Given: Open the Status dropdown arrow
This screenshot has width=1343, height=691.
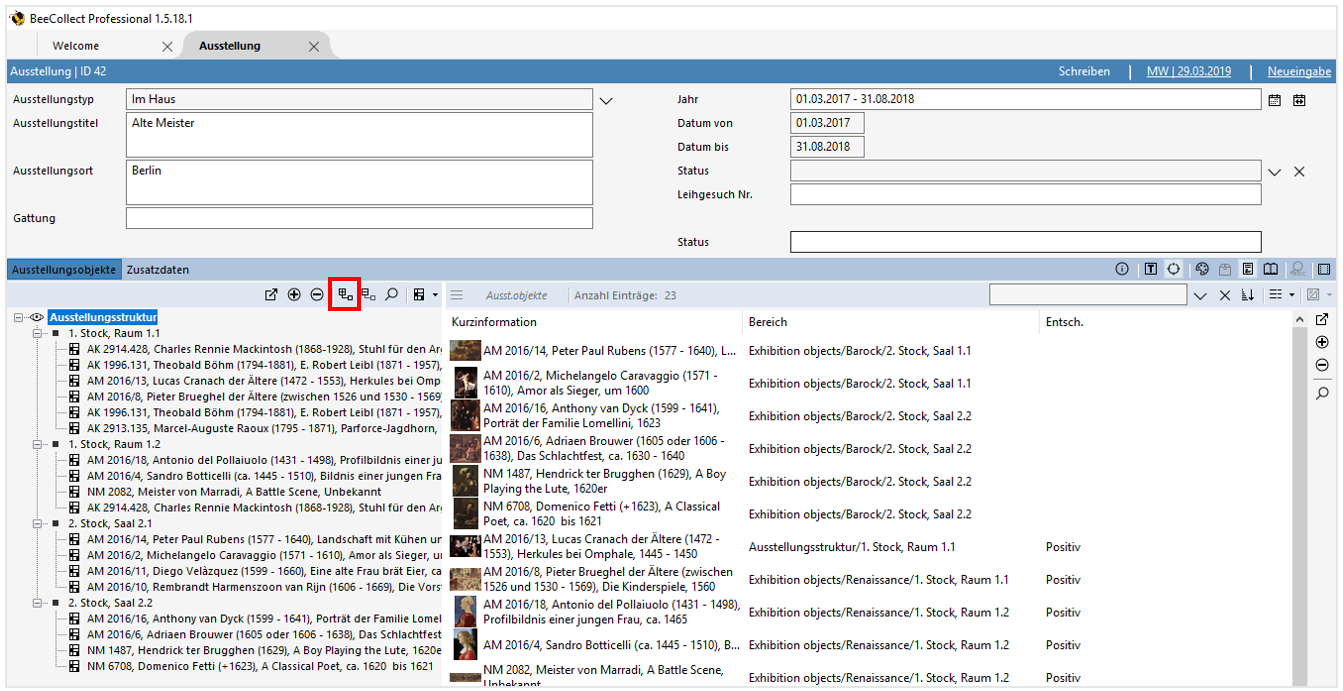Looking at the screenshot, I should (x=1275, y=171).
